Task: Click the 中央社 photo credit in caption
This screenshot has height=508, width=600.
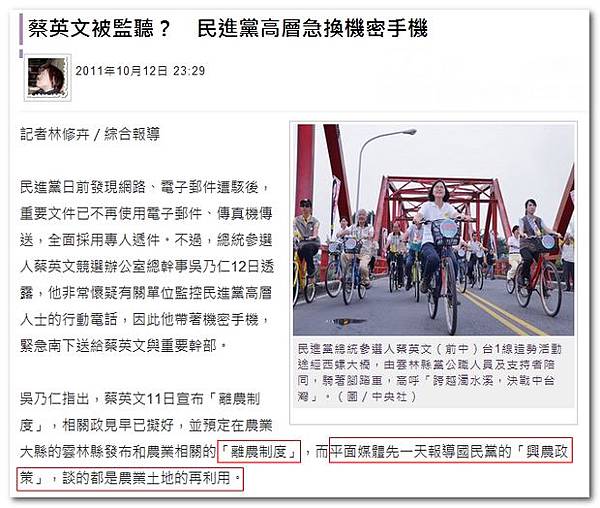Action: coord(389,396)
